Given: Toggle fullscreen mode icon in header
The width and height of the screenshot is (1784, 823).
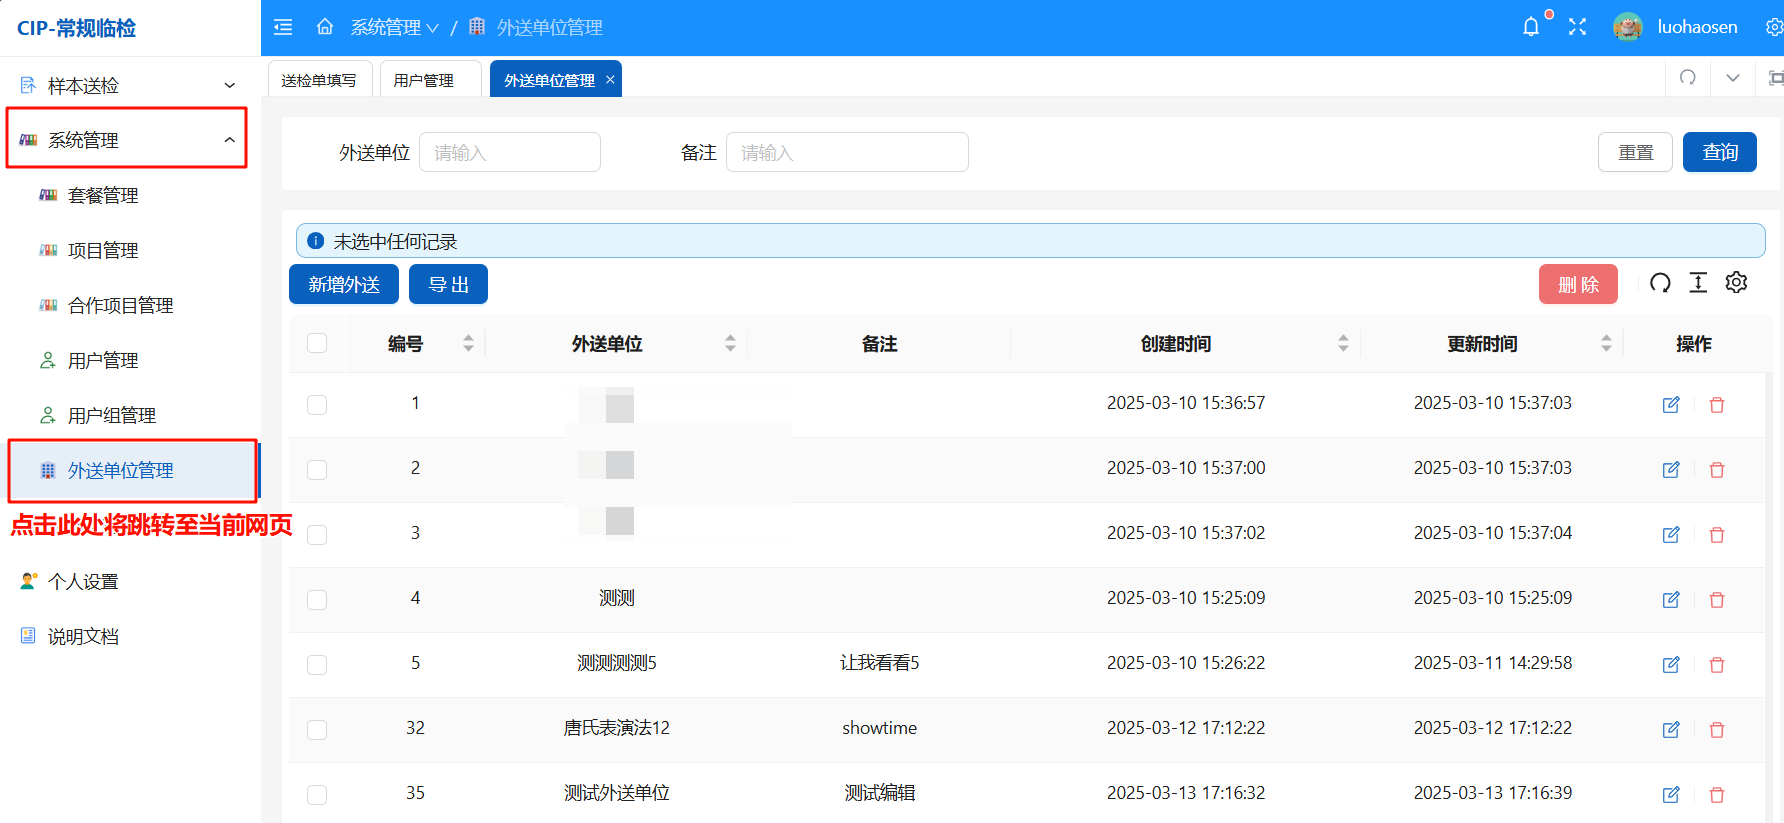Looking at the screenshot, I should click(x=1577, y=27).
